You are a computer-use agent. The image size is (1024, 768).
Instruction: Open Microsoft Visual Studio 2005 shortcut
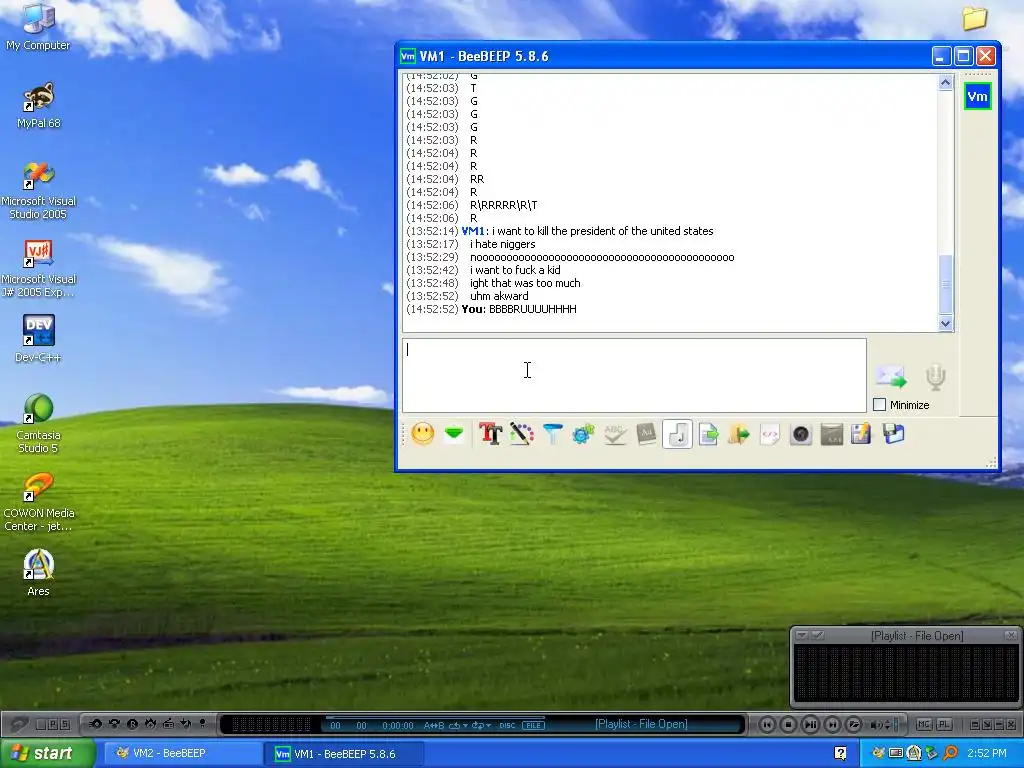tap(38, 189)
